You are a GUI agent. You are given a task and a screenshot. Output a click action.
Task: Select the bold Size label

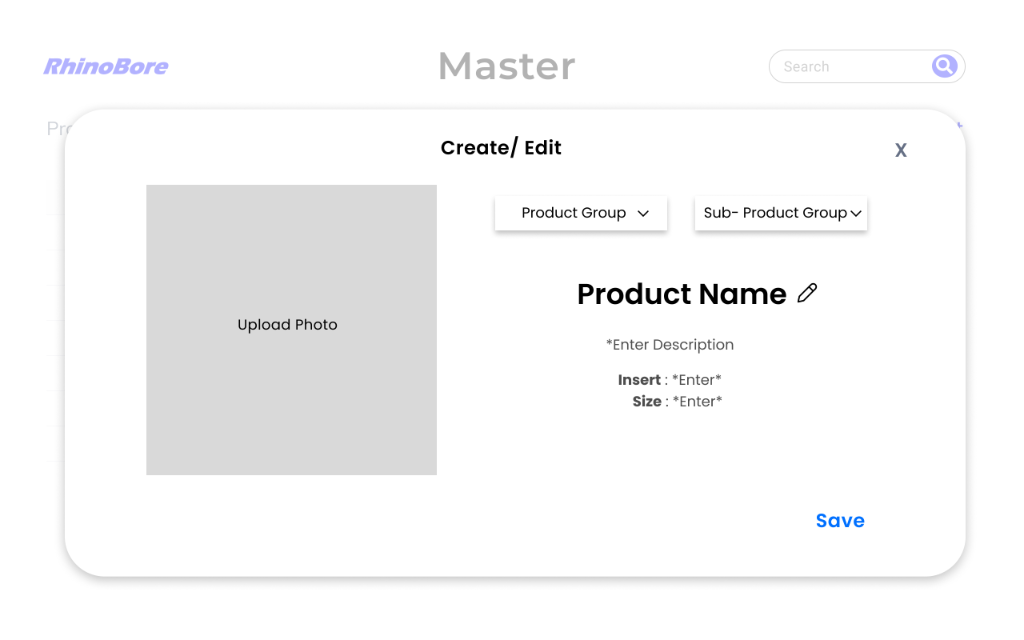647,402
